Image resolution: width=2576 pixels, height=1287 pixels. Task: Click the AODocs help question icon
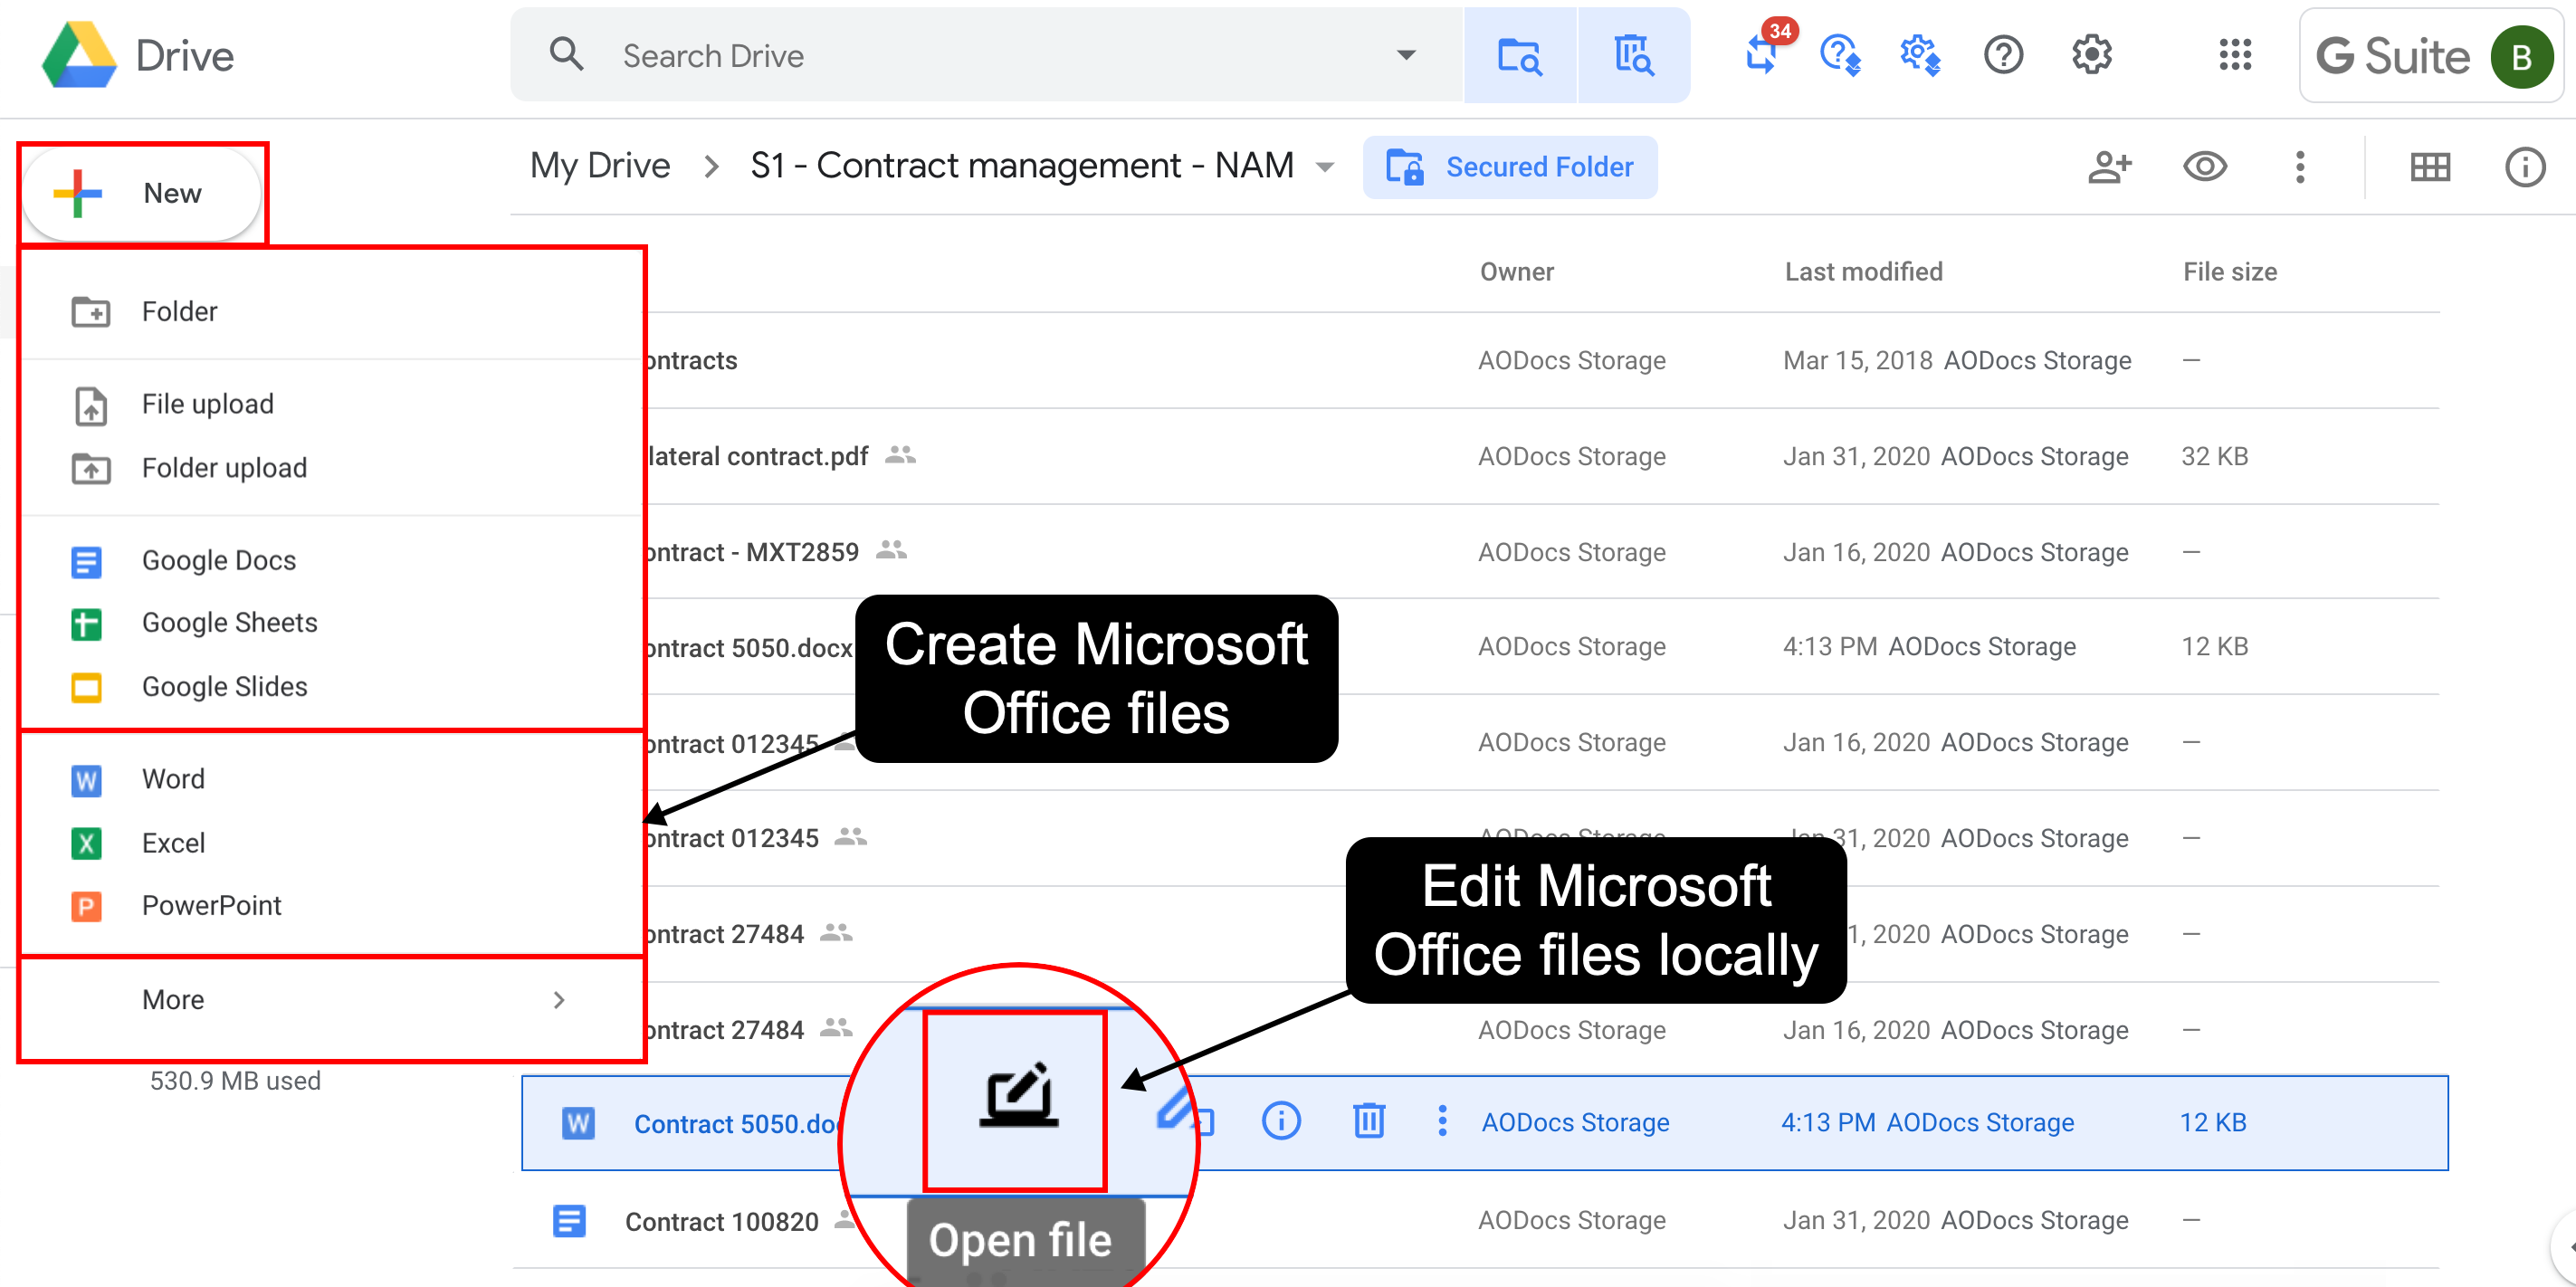1840,55
